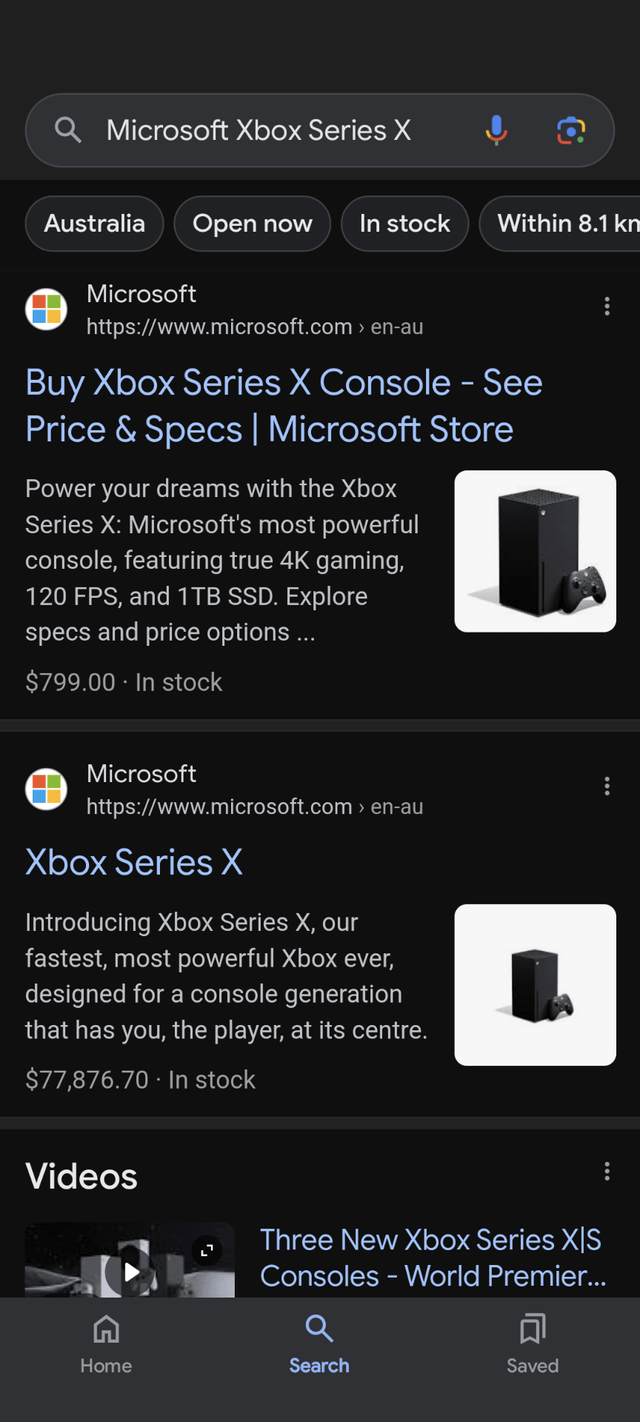The width and height of the screenshot is (640, 1422).
Task: Open Google Lens camera search
Action: [571, 130]
